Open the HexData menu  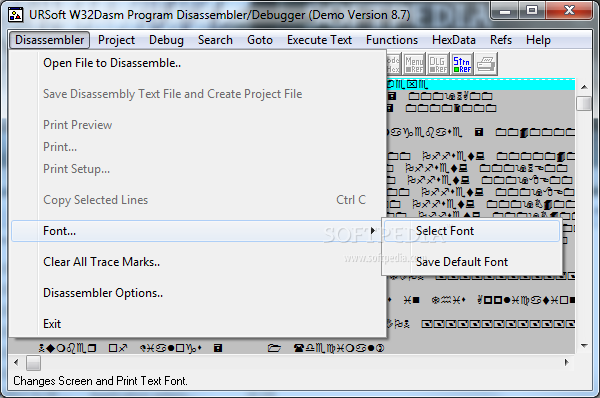point(454,40)
